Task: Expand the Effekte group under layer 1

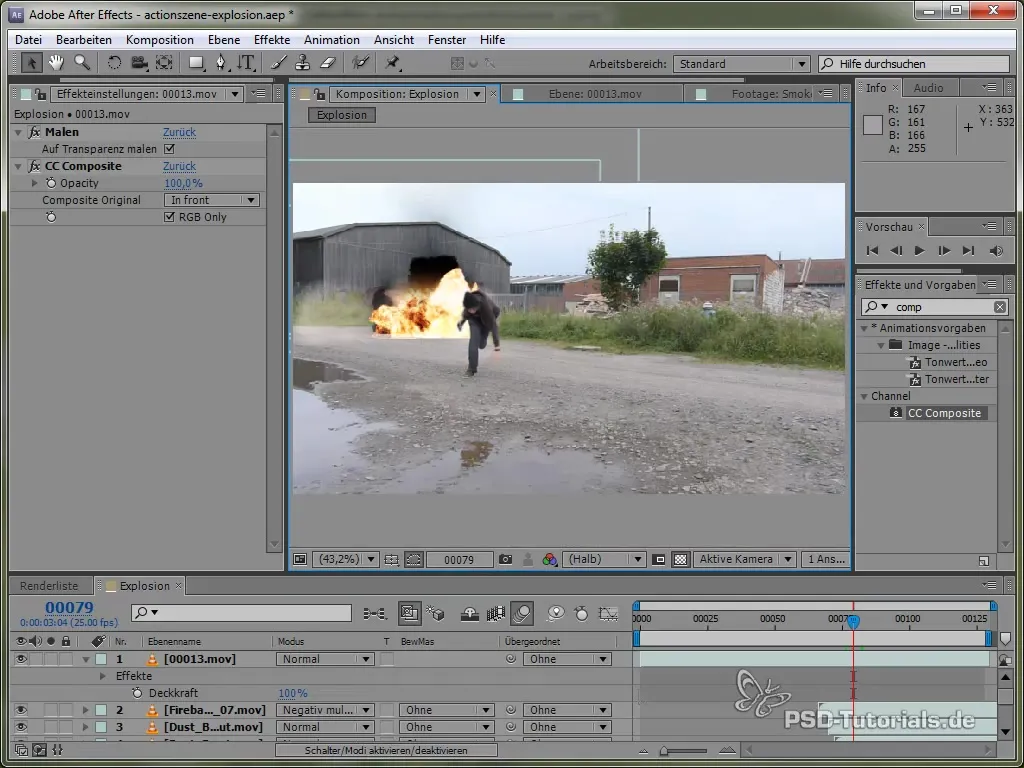Action: click(x=103, y=676)
